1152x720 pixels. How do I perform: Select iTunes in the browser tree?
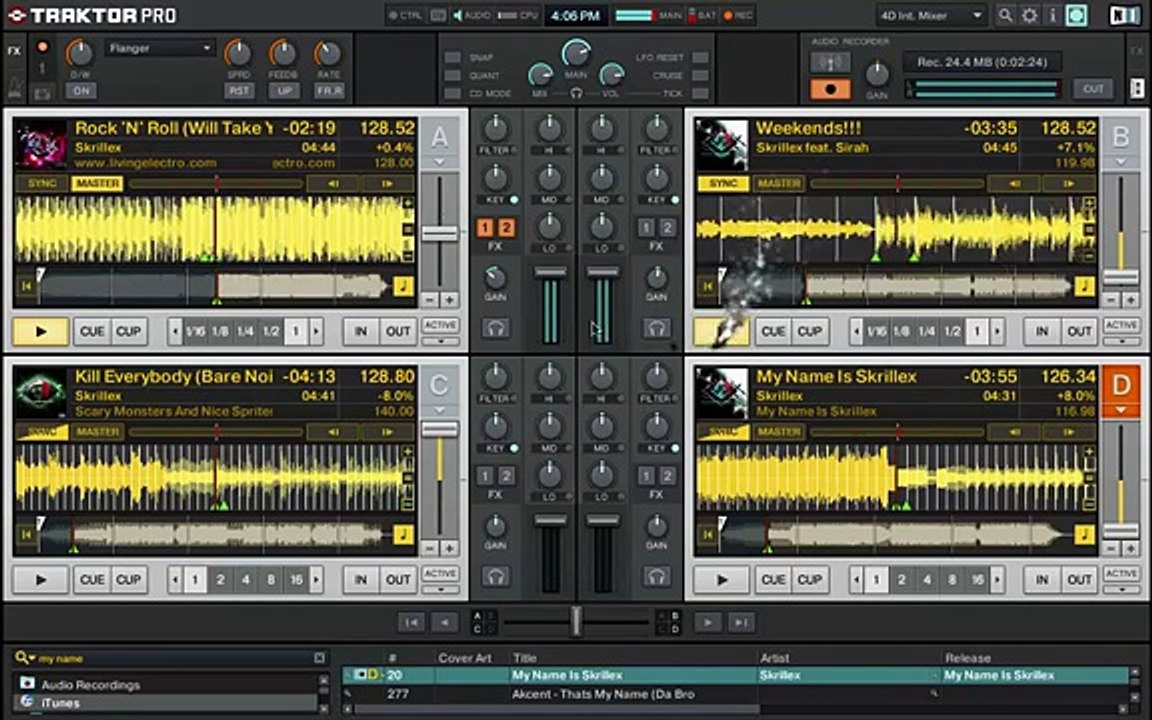point(60,703)
